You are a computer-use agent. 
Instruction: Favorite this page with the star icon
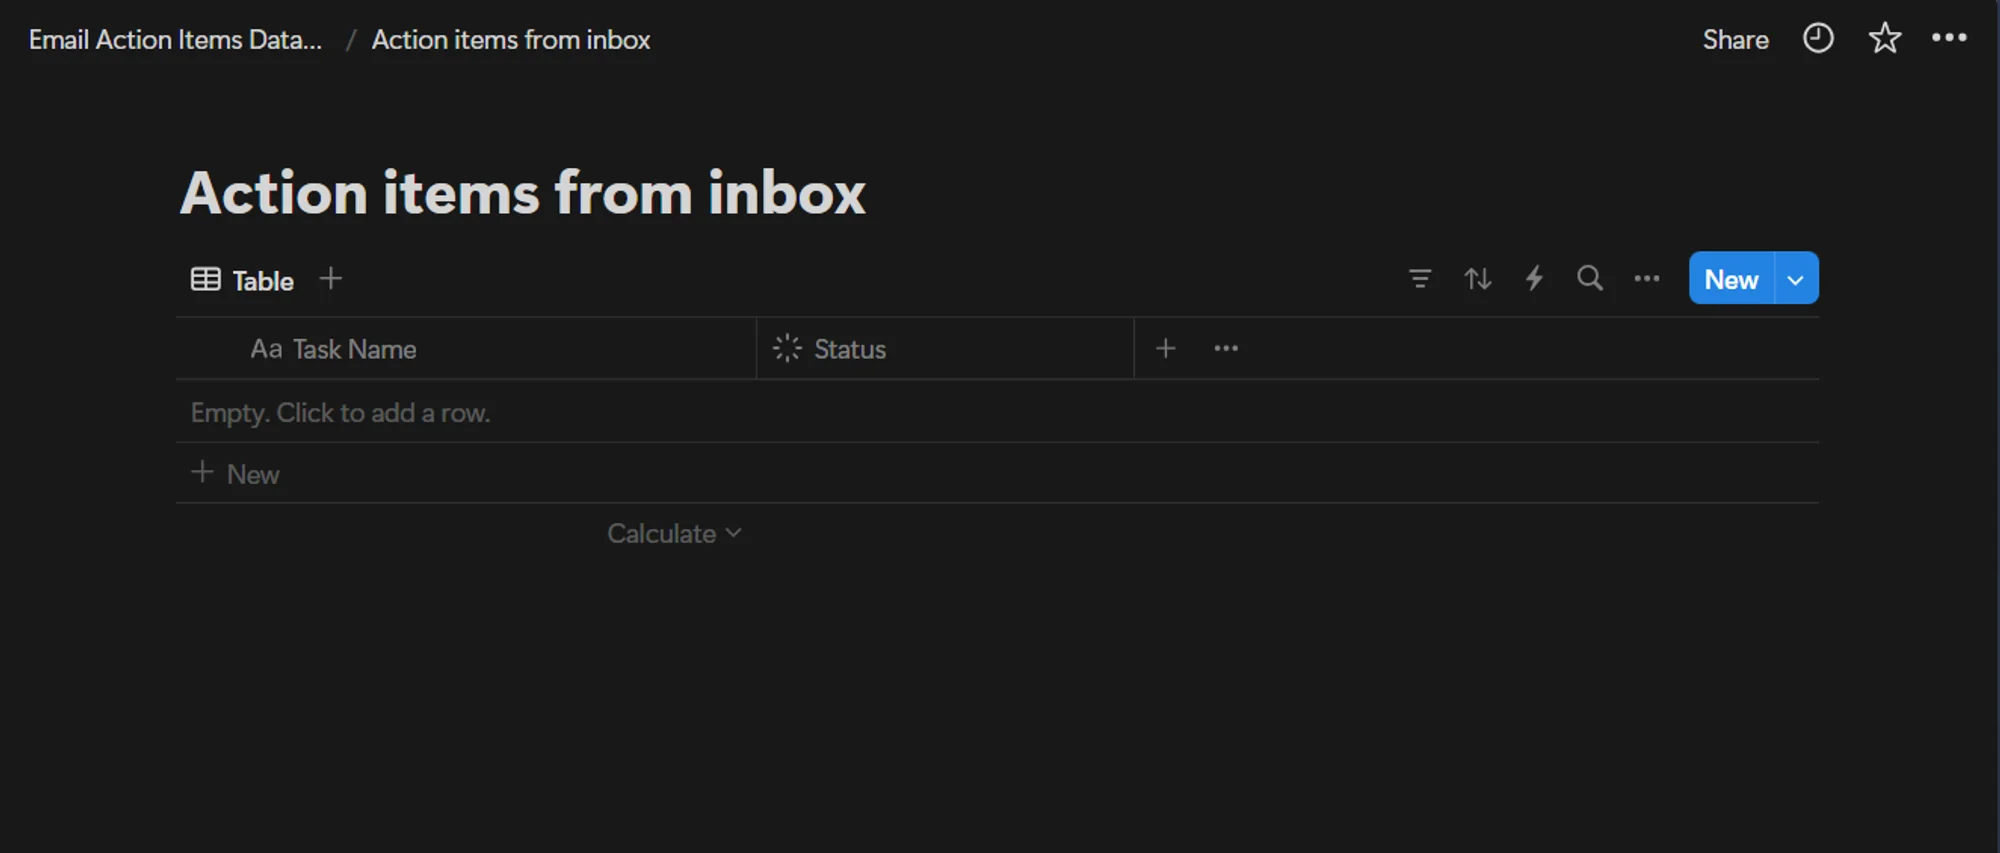pyautogui.click(x=1885, y=39)
